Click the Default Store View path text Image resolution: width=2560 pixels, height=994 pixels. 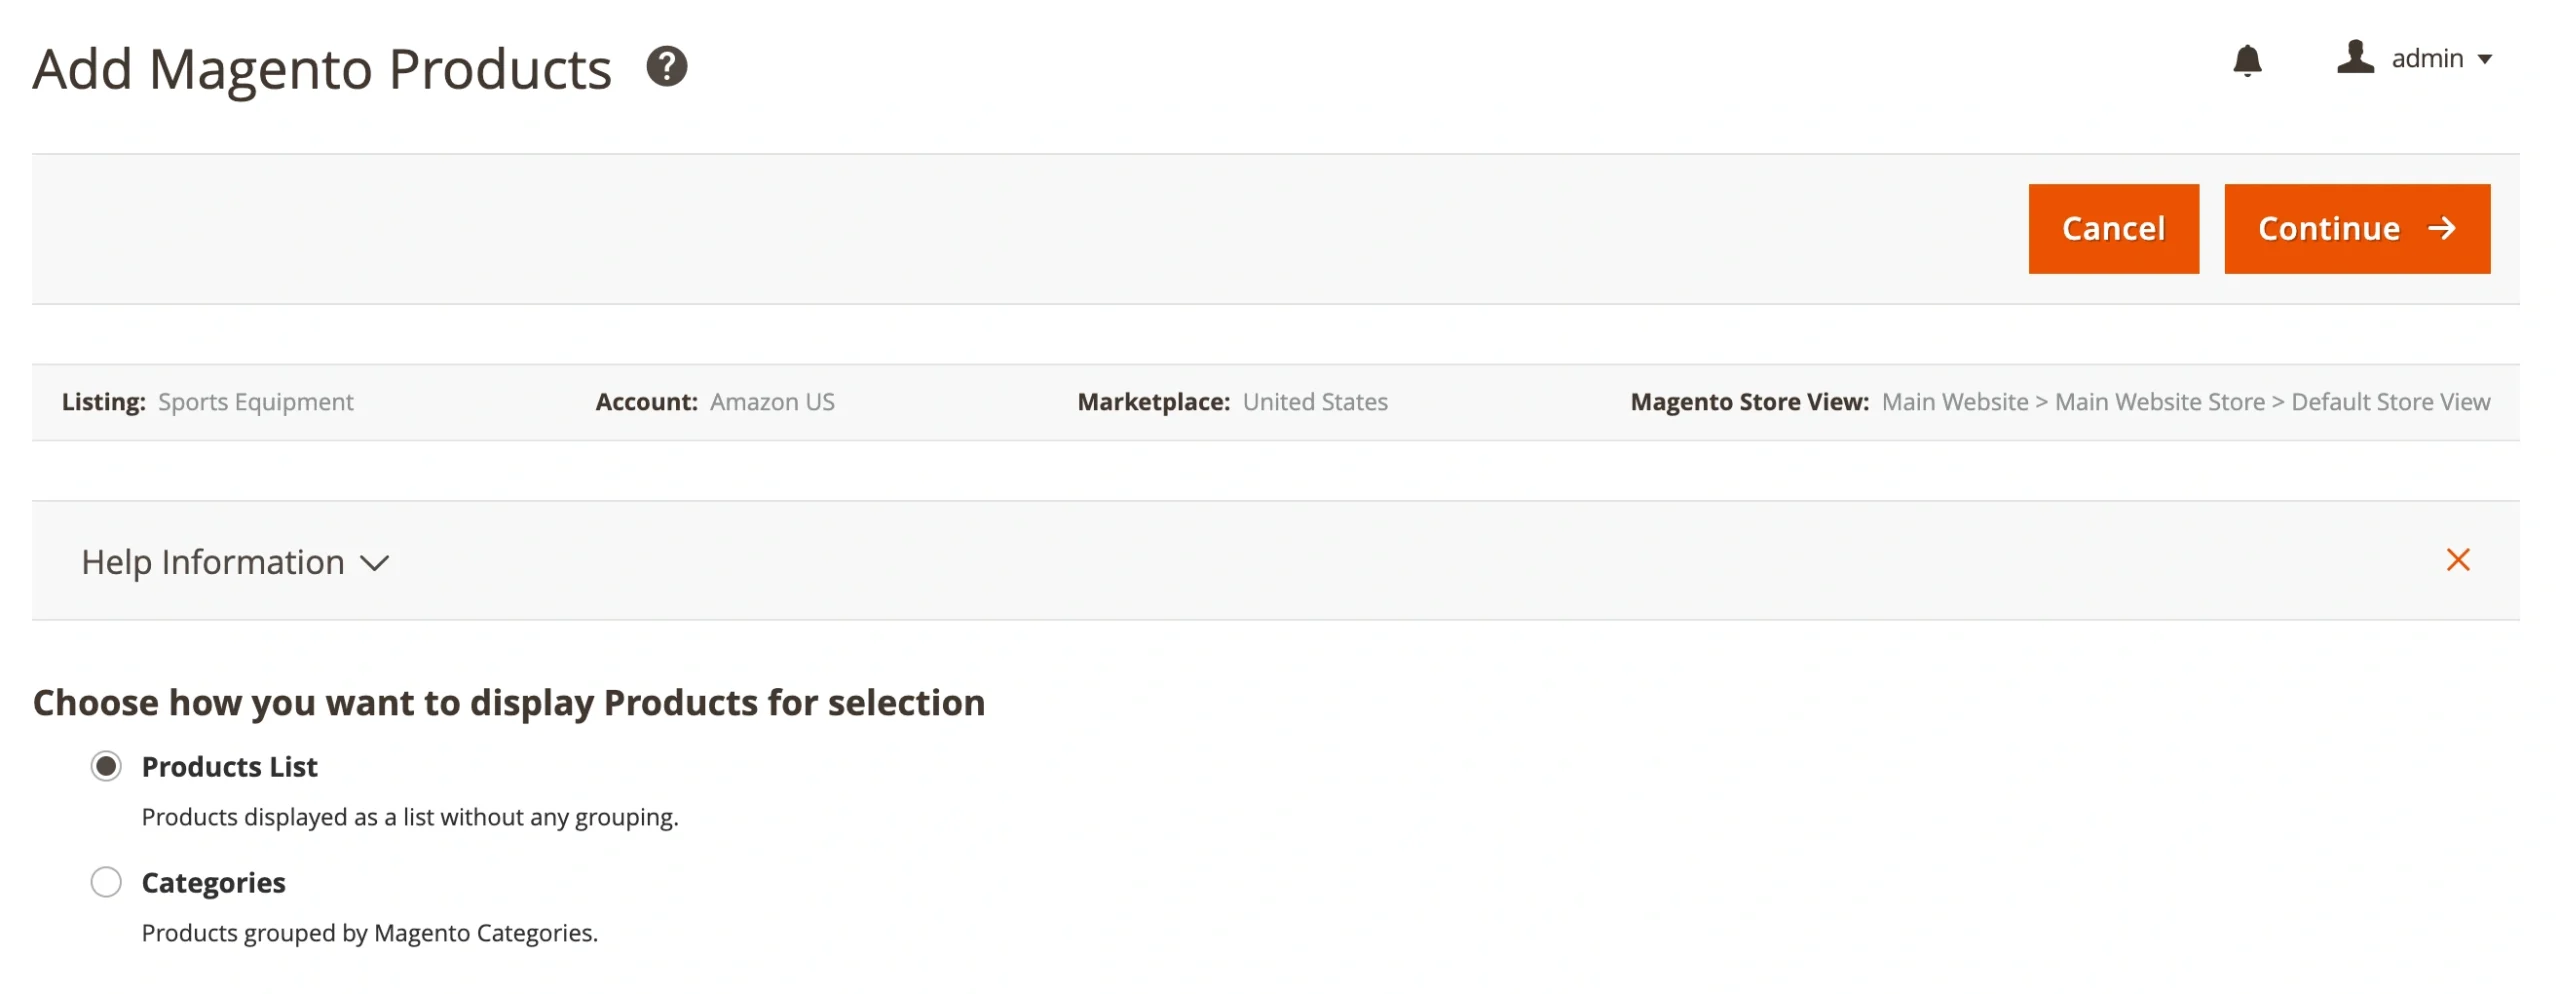coord(2389,402)
